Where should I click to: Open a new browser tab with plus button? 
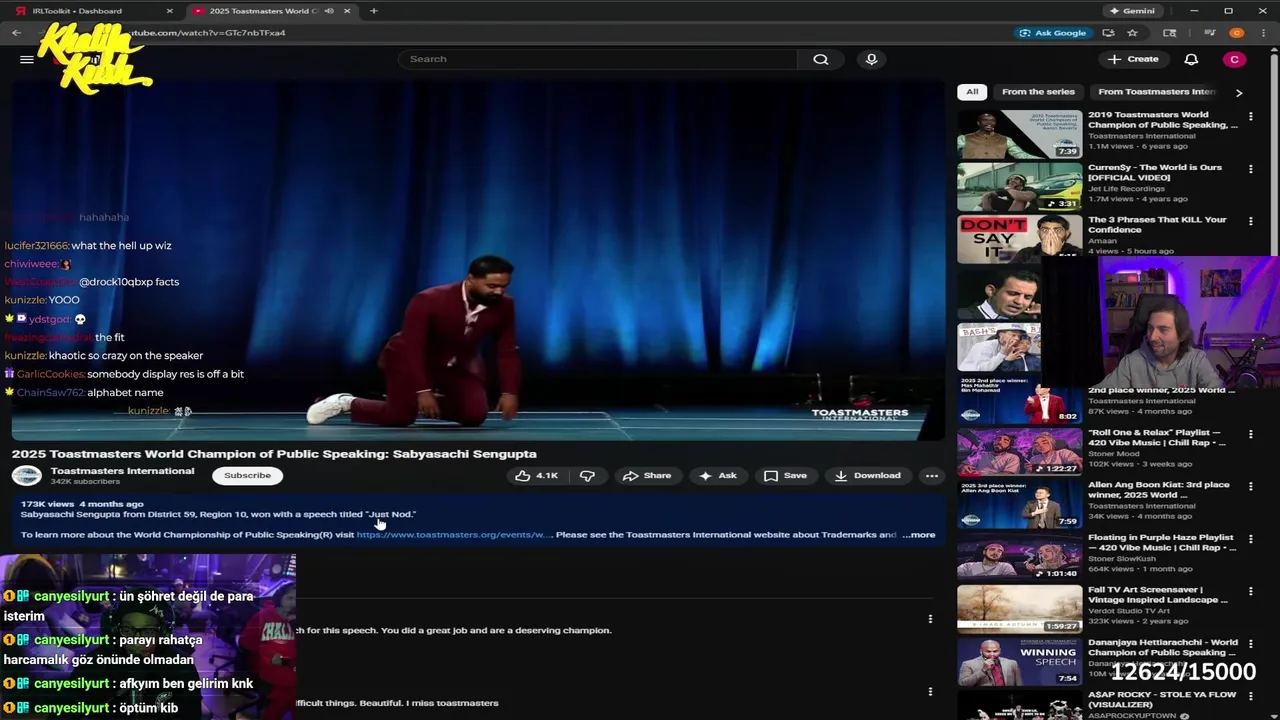[373, 11]
